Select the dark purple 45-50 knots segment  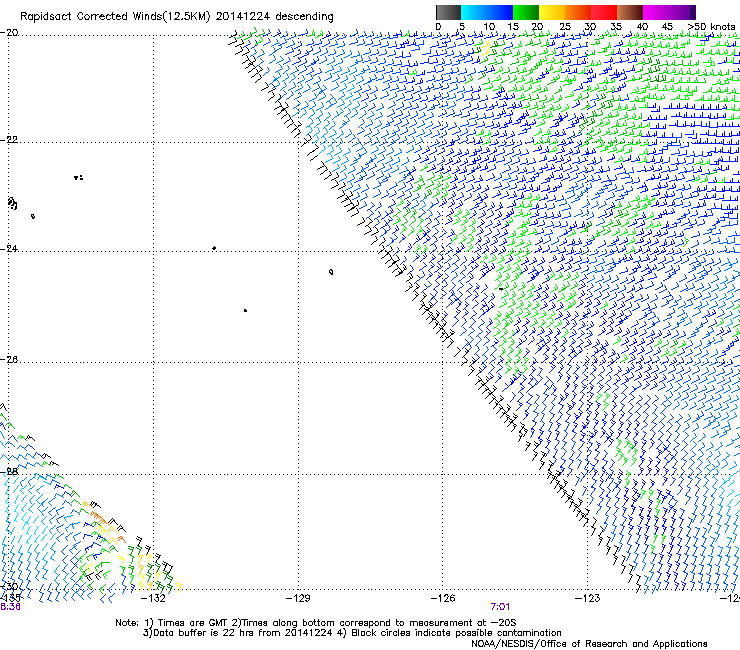[682, 12]
